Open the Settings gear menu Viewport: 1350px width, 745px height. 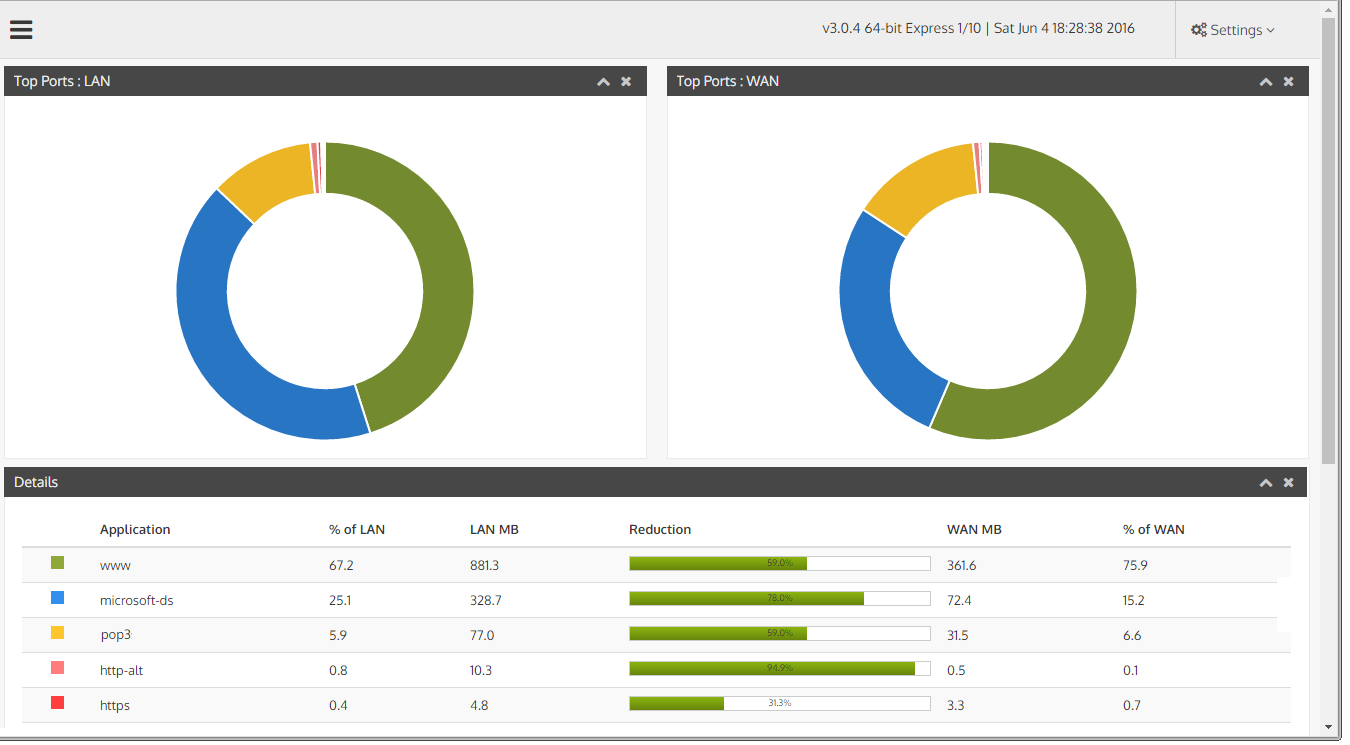coord(1231,29)
